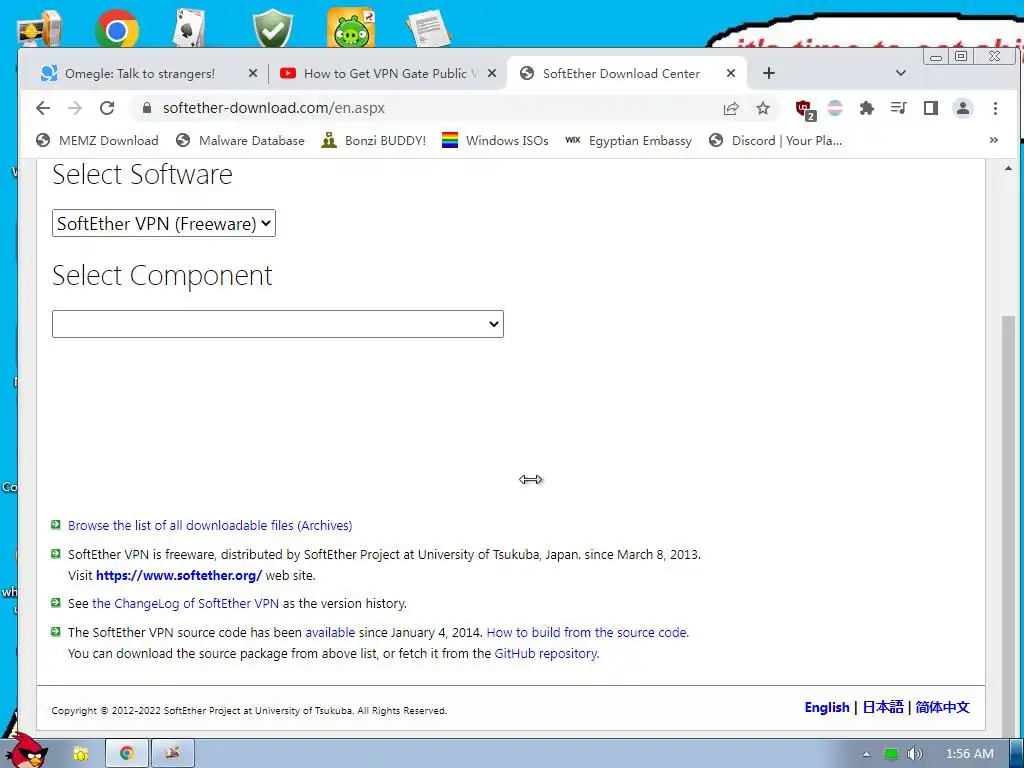Share this page via share icon
This screenshot has height=768, width=1024.
(x=731, y=108)
